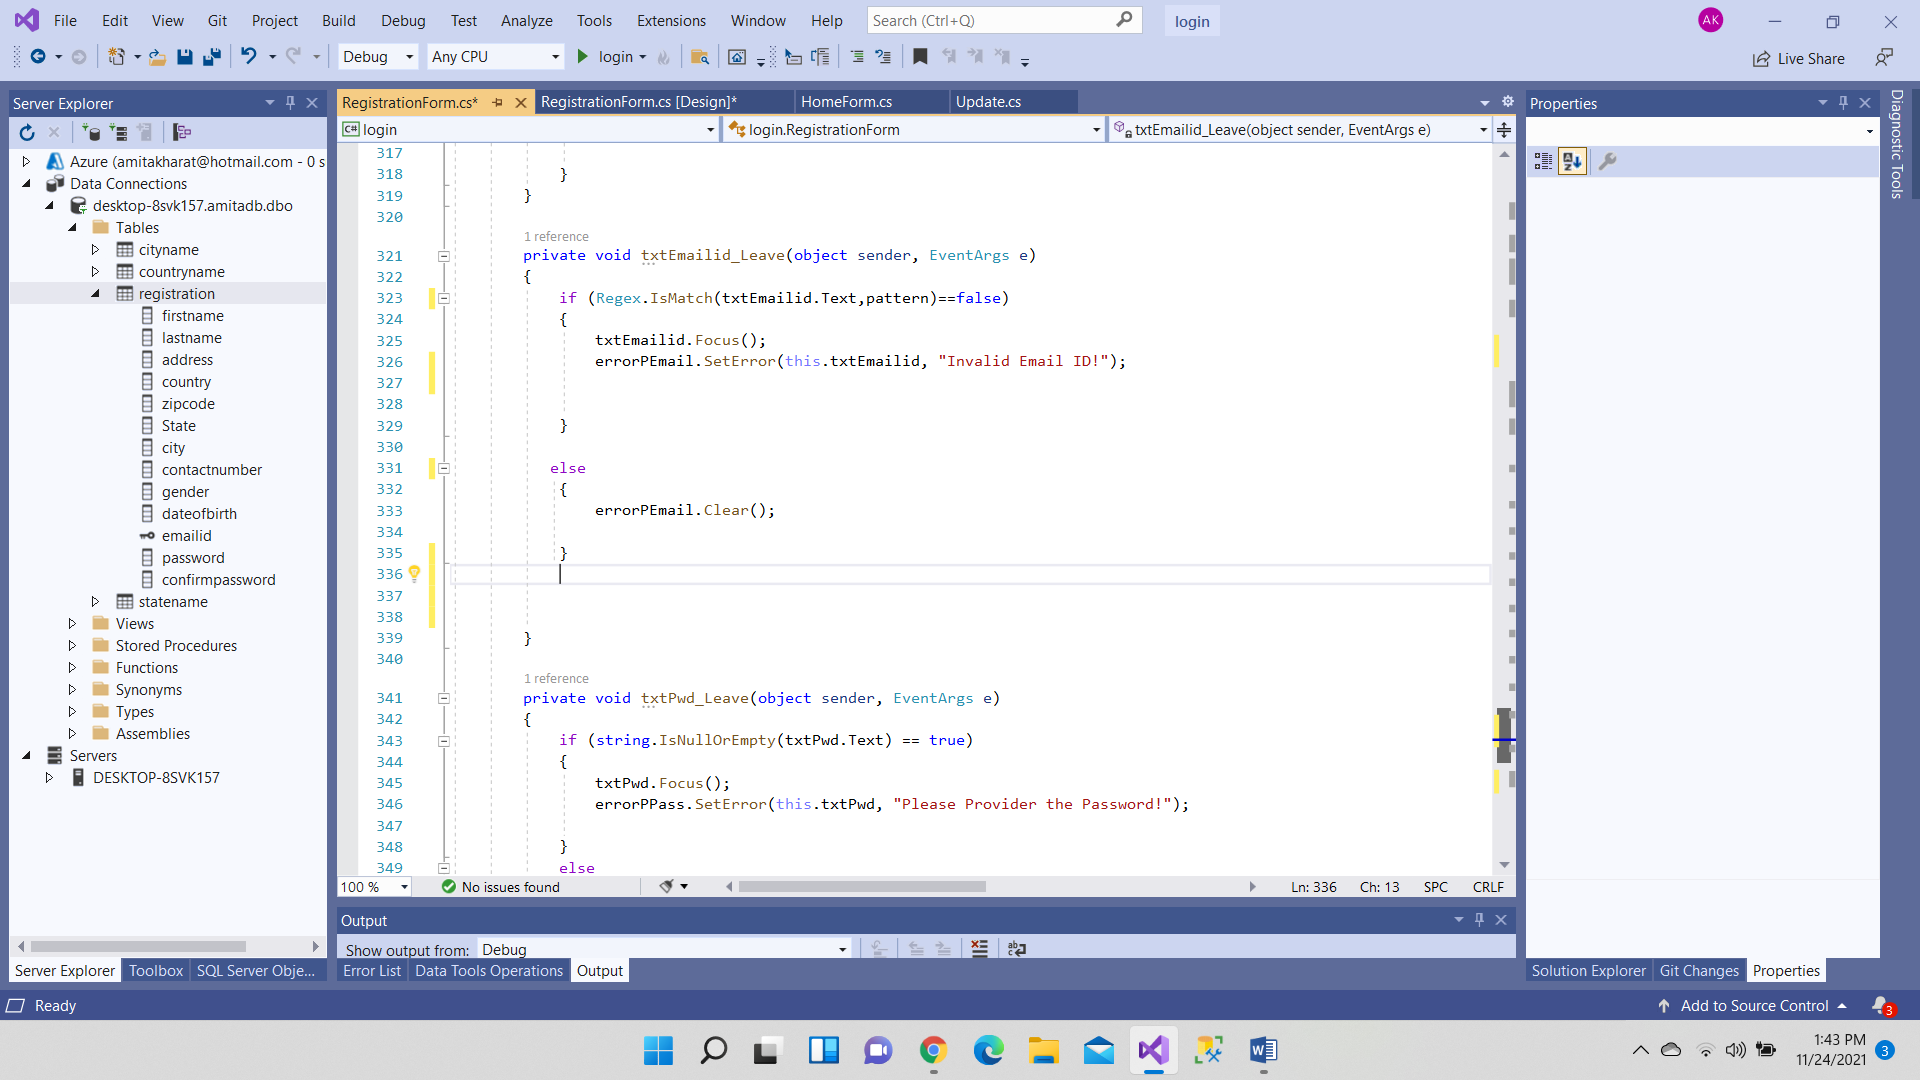The height and width of the screenshot is (1080, 1920).
Task: Collapse the registration table node
Action: 95,294
